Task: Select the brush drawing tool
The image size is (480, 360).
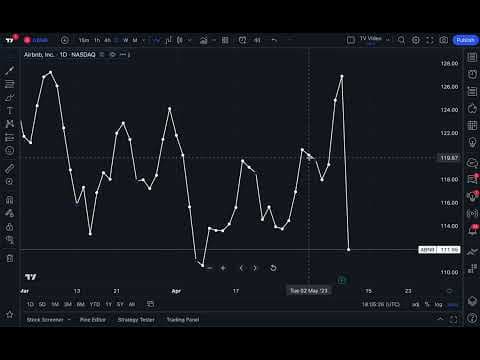Action: pyautogui.click(x=10, y=97)
